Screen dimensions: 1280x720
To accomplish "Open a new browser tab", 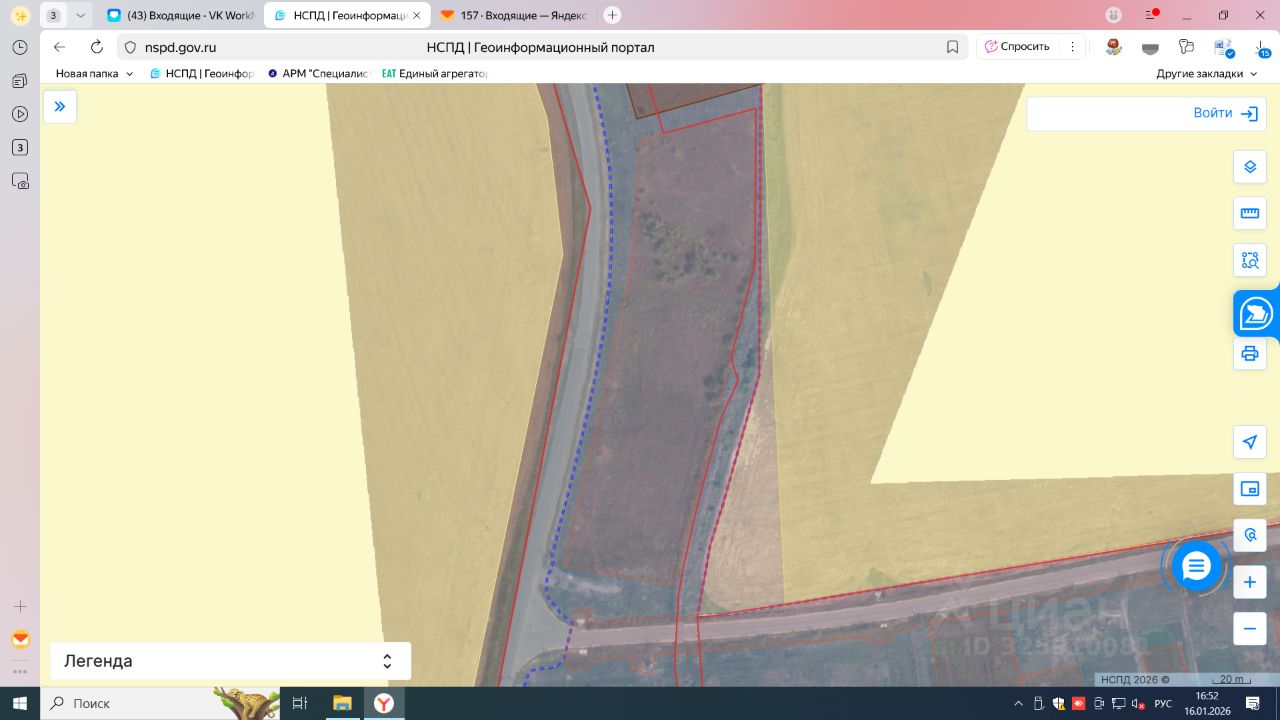I will click(x=613, y=15).
